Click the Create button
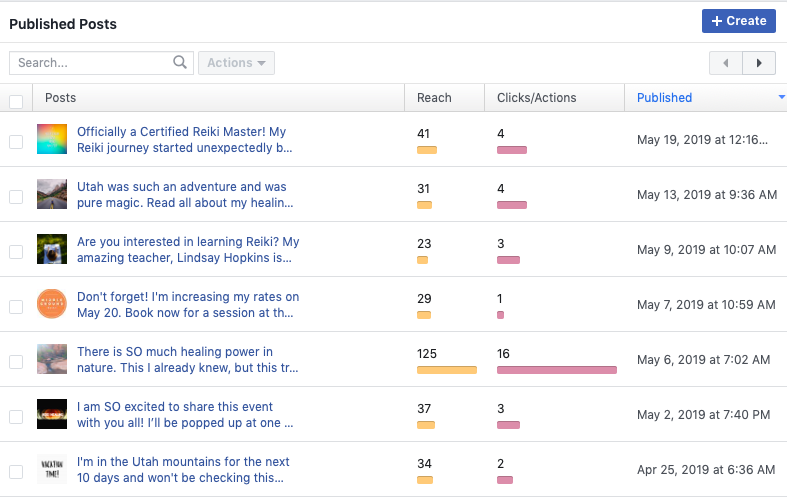Image resolution: width=787 pixels, height=497 pixels. pyautogui.click(x=738, y=21)
